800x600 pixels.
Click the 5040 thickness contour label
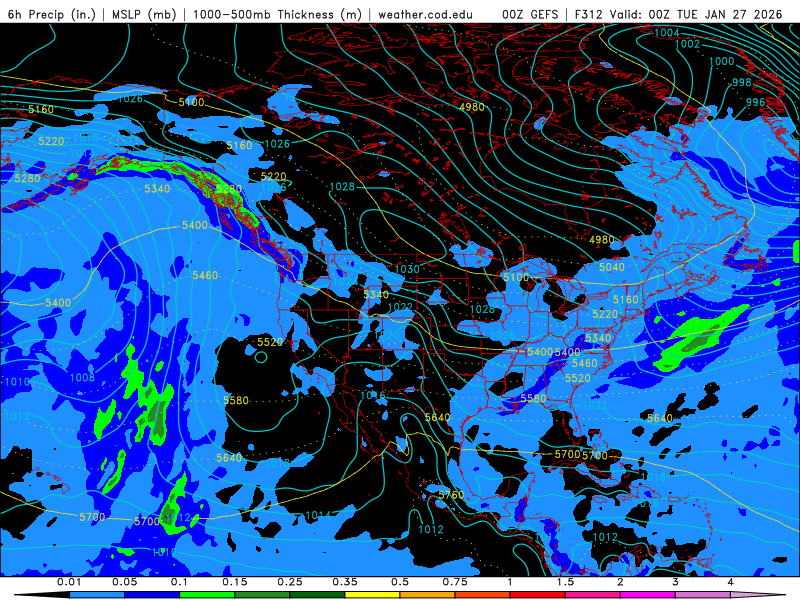point(612,267)
